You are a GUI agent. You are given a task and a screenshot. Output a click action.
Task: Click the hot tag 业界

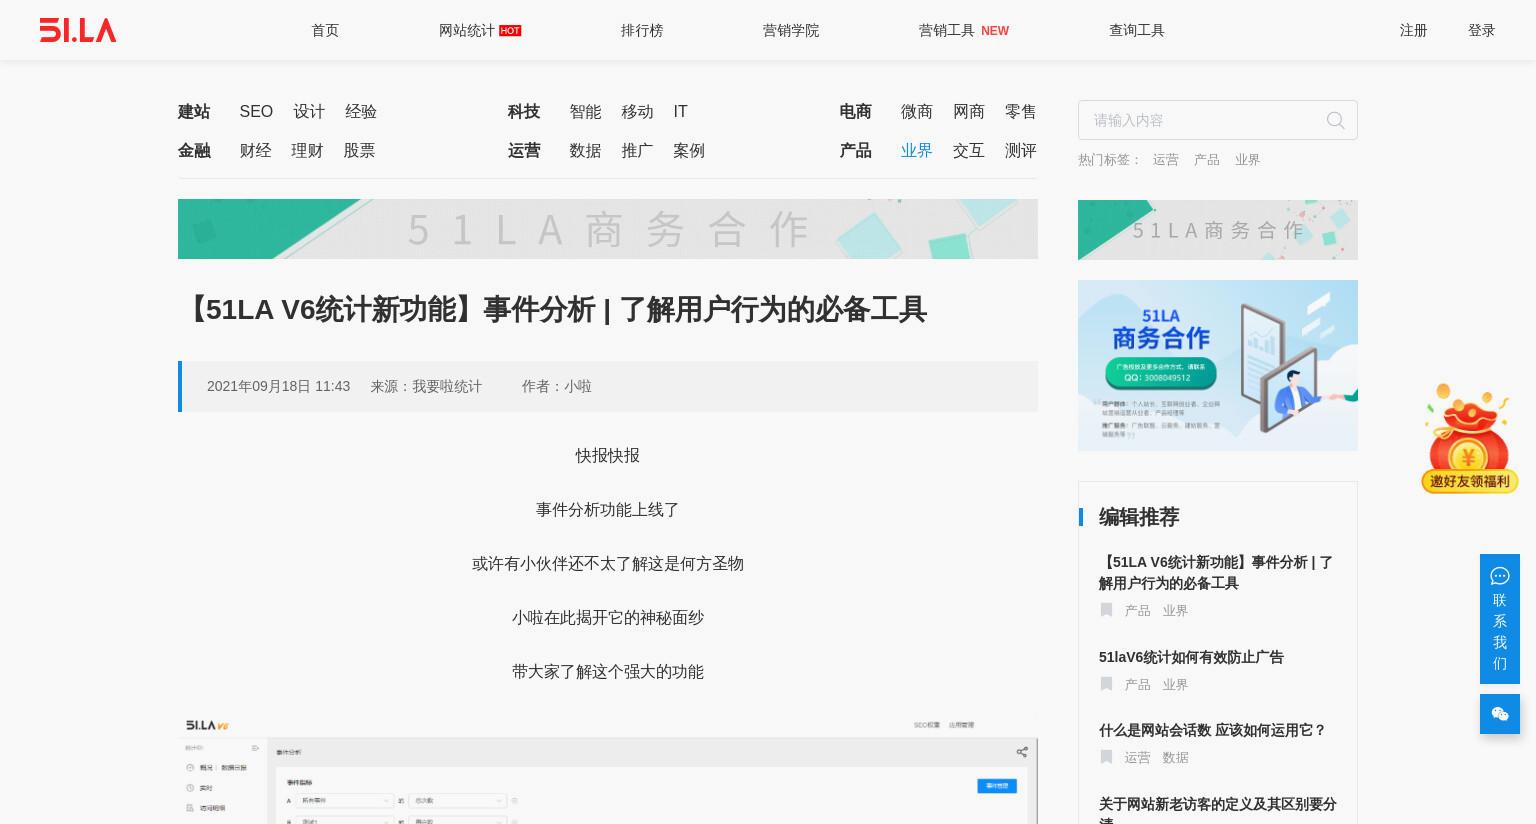1247,159
